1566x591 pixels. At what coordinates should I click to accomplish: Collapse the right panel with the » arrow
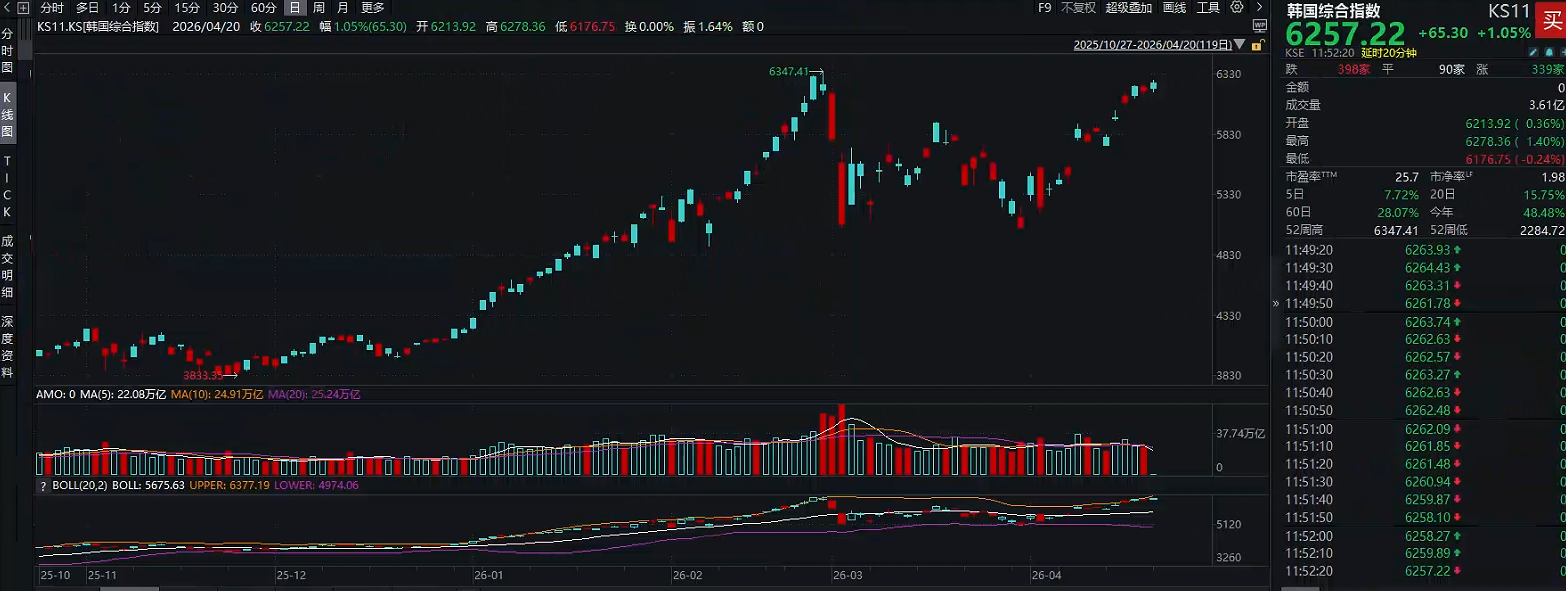click(1275, 302)
